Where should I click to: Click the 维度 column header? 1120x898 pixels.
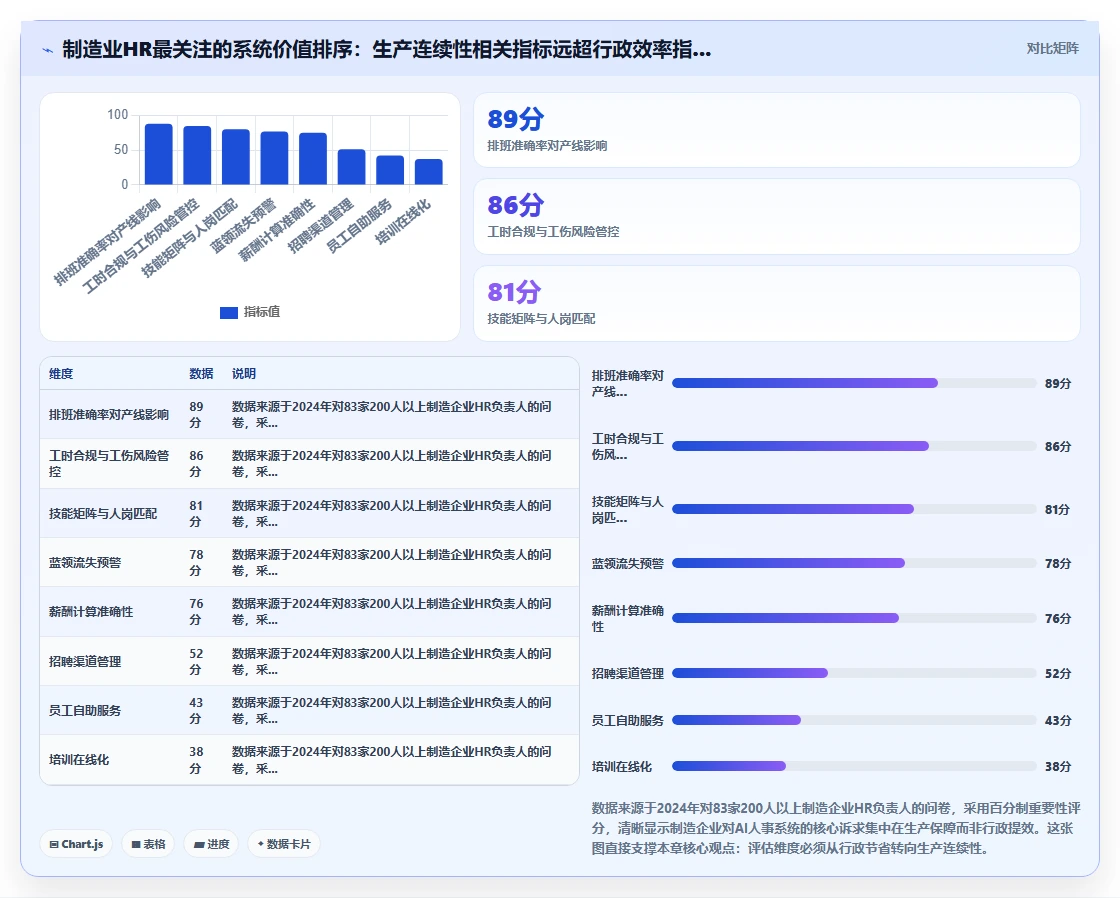click(x=61, y=374)
